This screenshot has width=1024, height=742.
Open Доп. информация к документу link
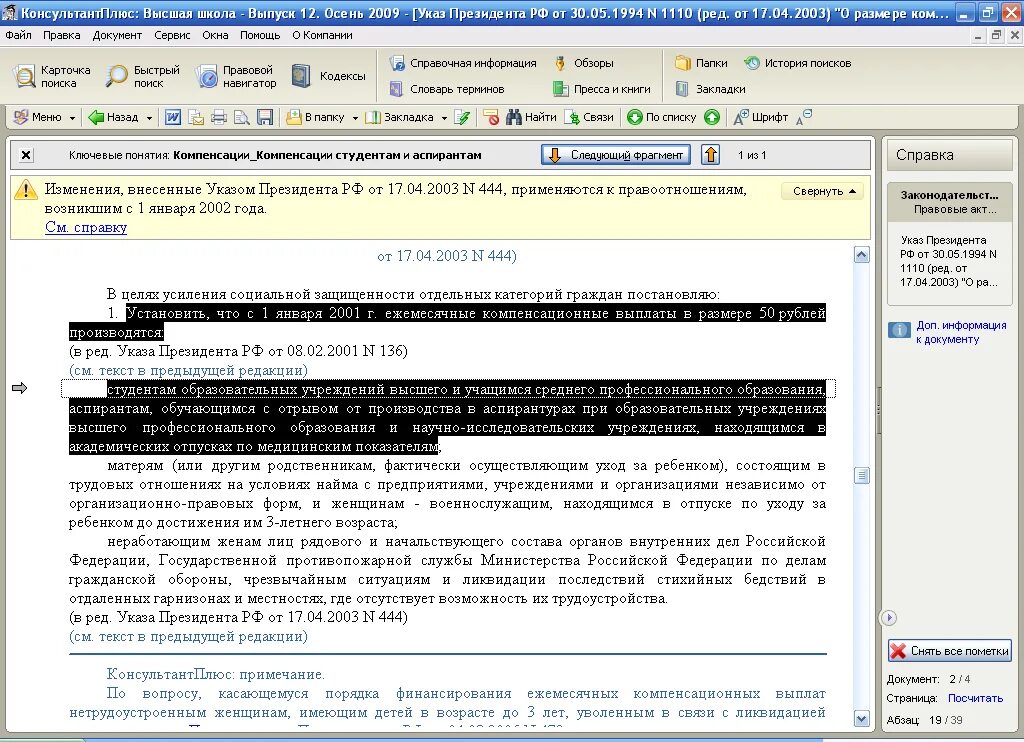[961, 332]
